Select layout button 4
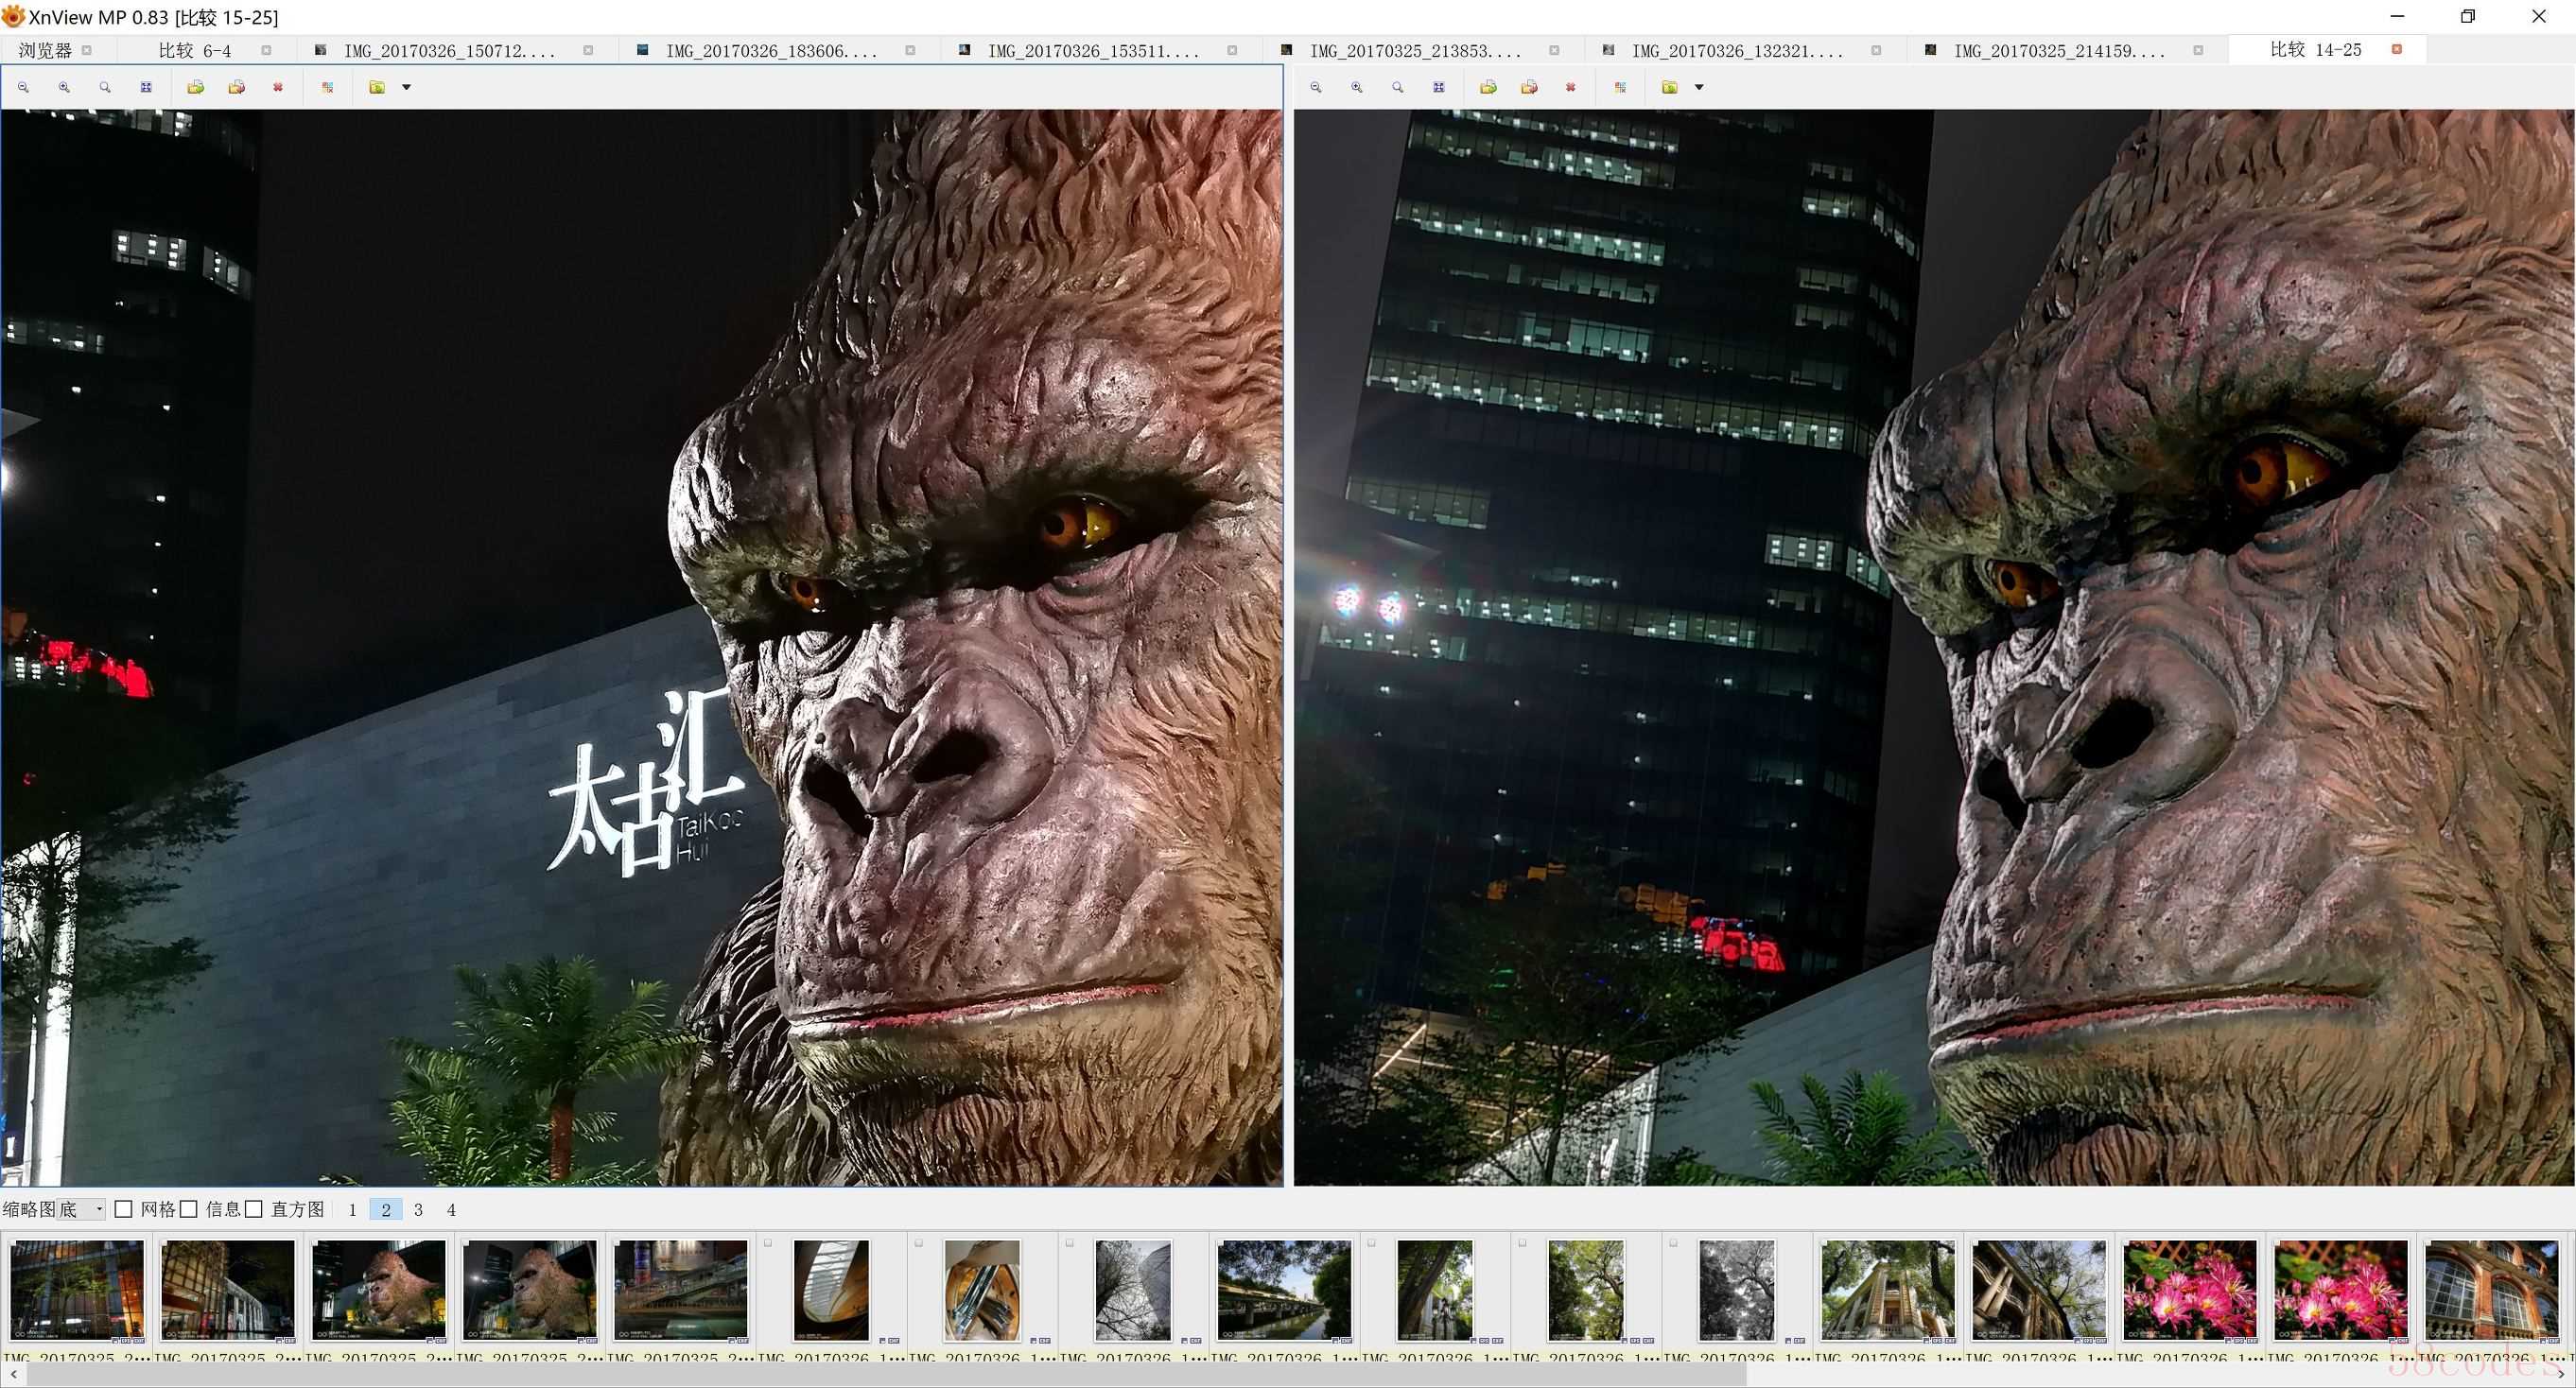This screenshot has height=1388, width=2576. click(451, 1210)
